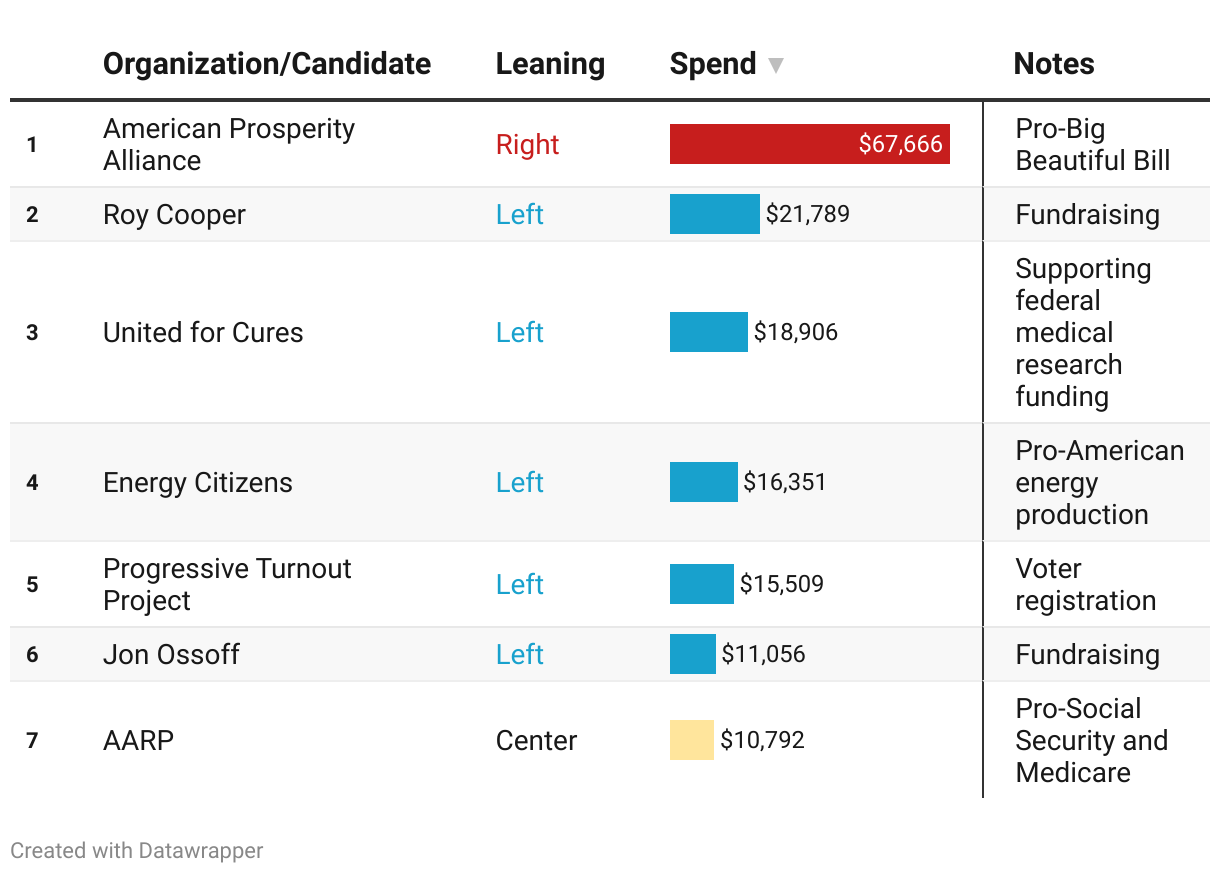Click the red Right leaning label
Screen dimensions: 1220x874
pyautogui.click(x=527, y=144)
